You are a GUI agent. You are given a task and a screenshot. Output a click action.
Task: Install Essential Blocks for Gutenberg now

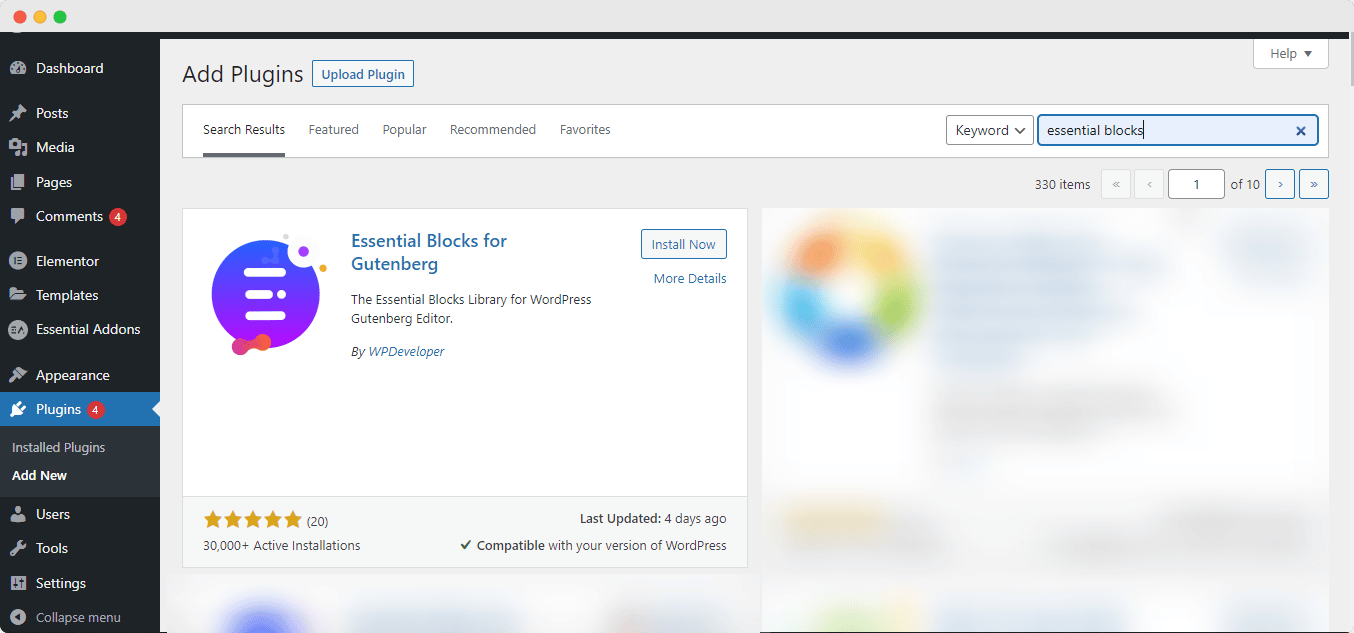click(684, 244)
